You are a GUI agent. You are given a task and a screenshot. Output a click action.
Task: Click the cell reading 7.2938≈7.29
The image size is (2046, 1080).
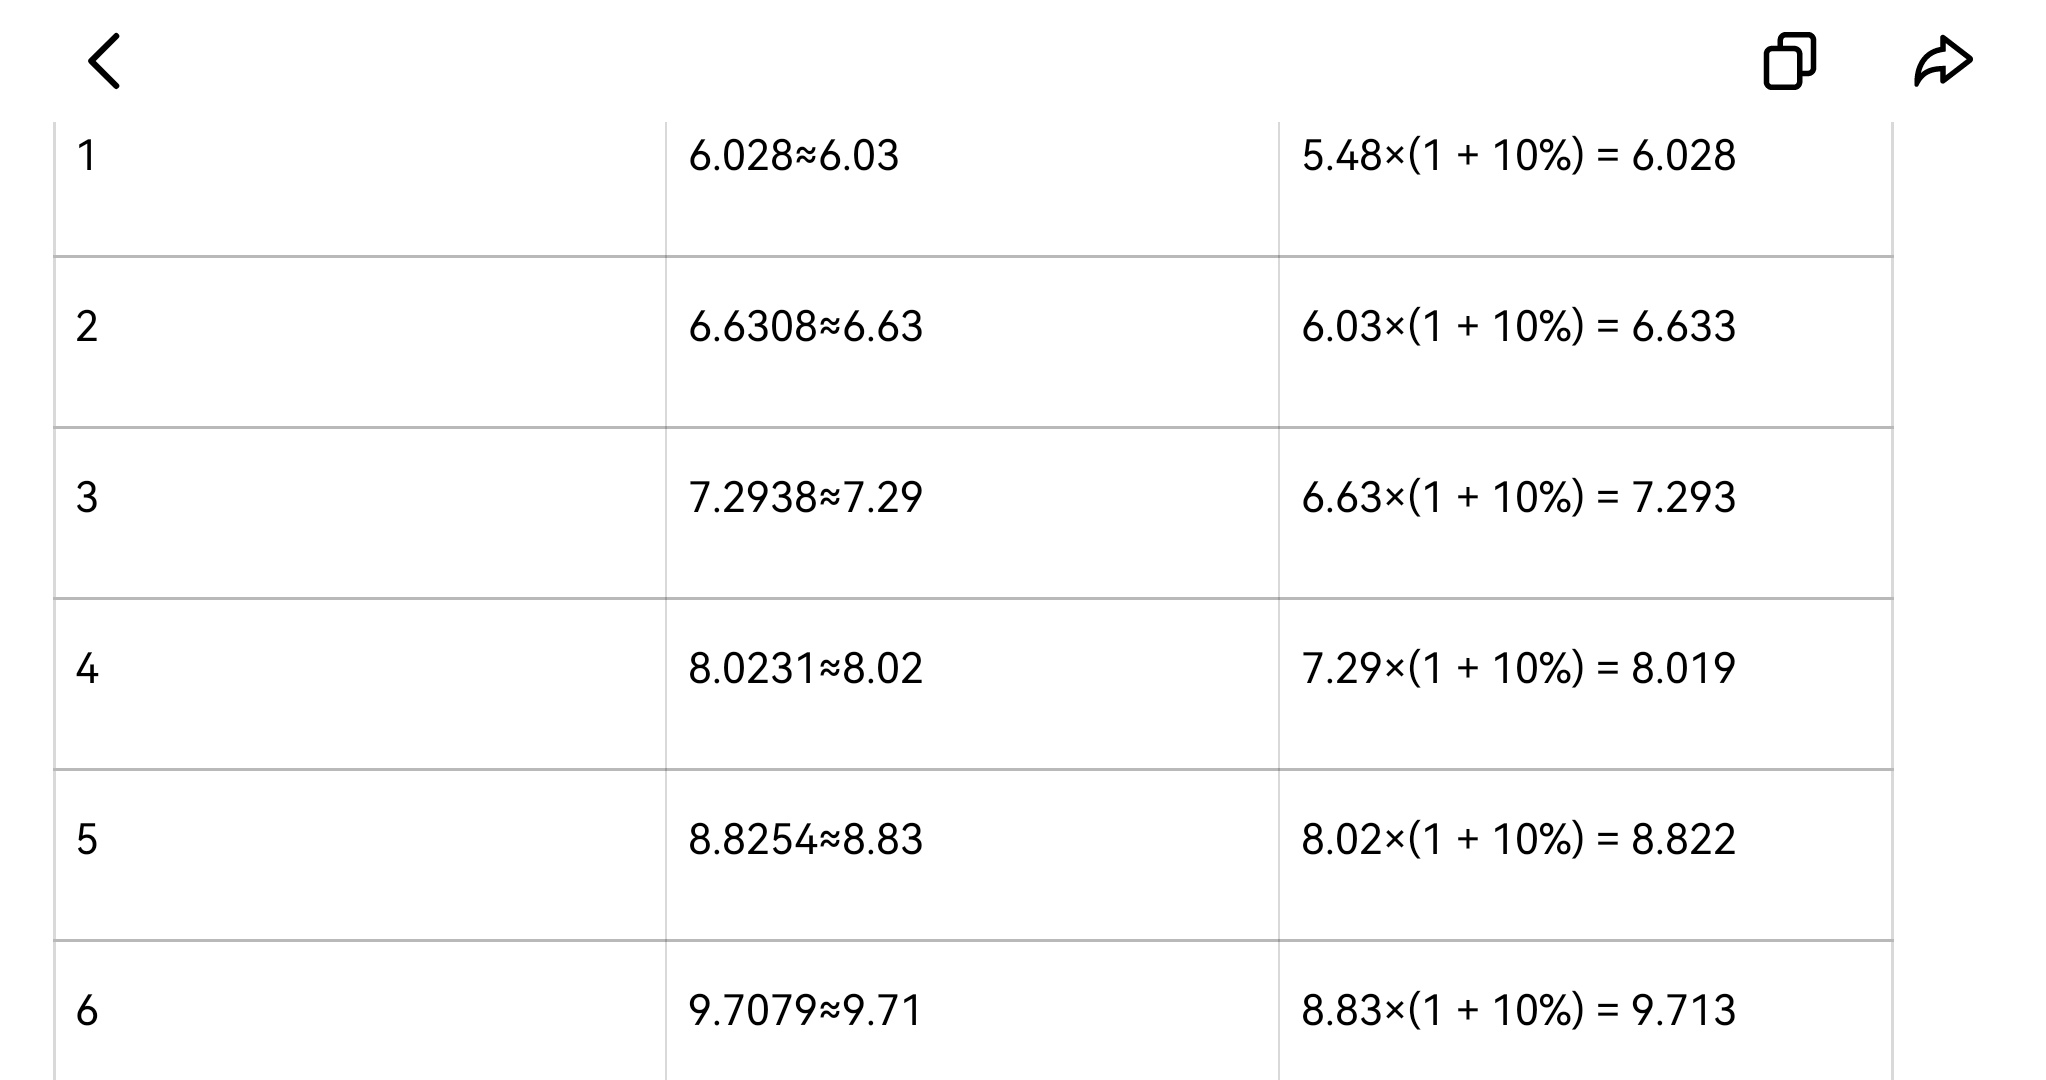(x=805, y=498)
